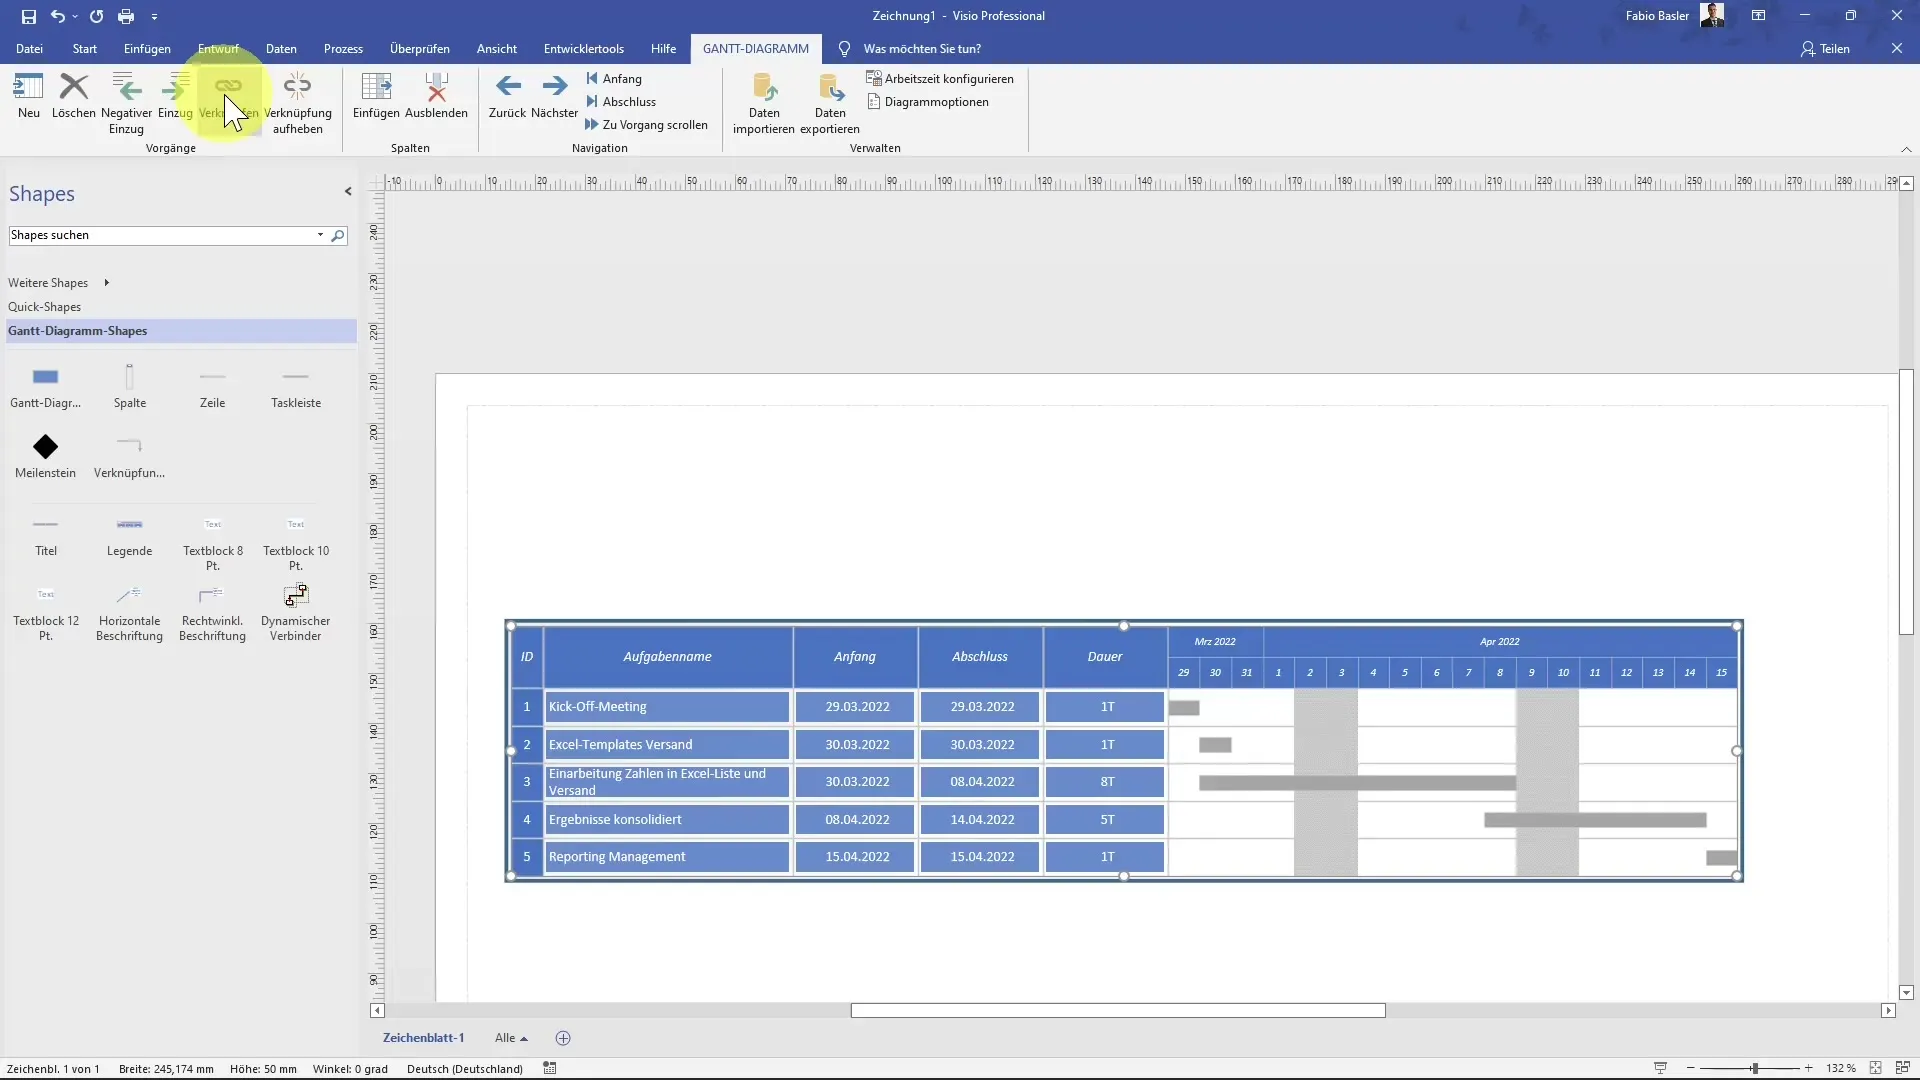Switch to the Entwicklertools tab
This screenshot has width=1920, height=1080.
584,48
